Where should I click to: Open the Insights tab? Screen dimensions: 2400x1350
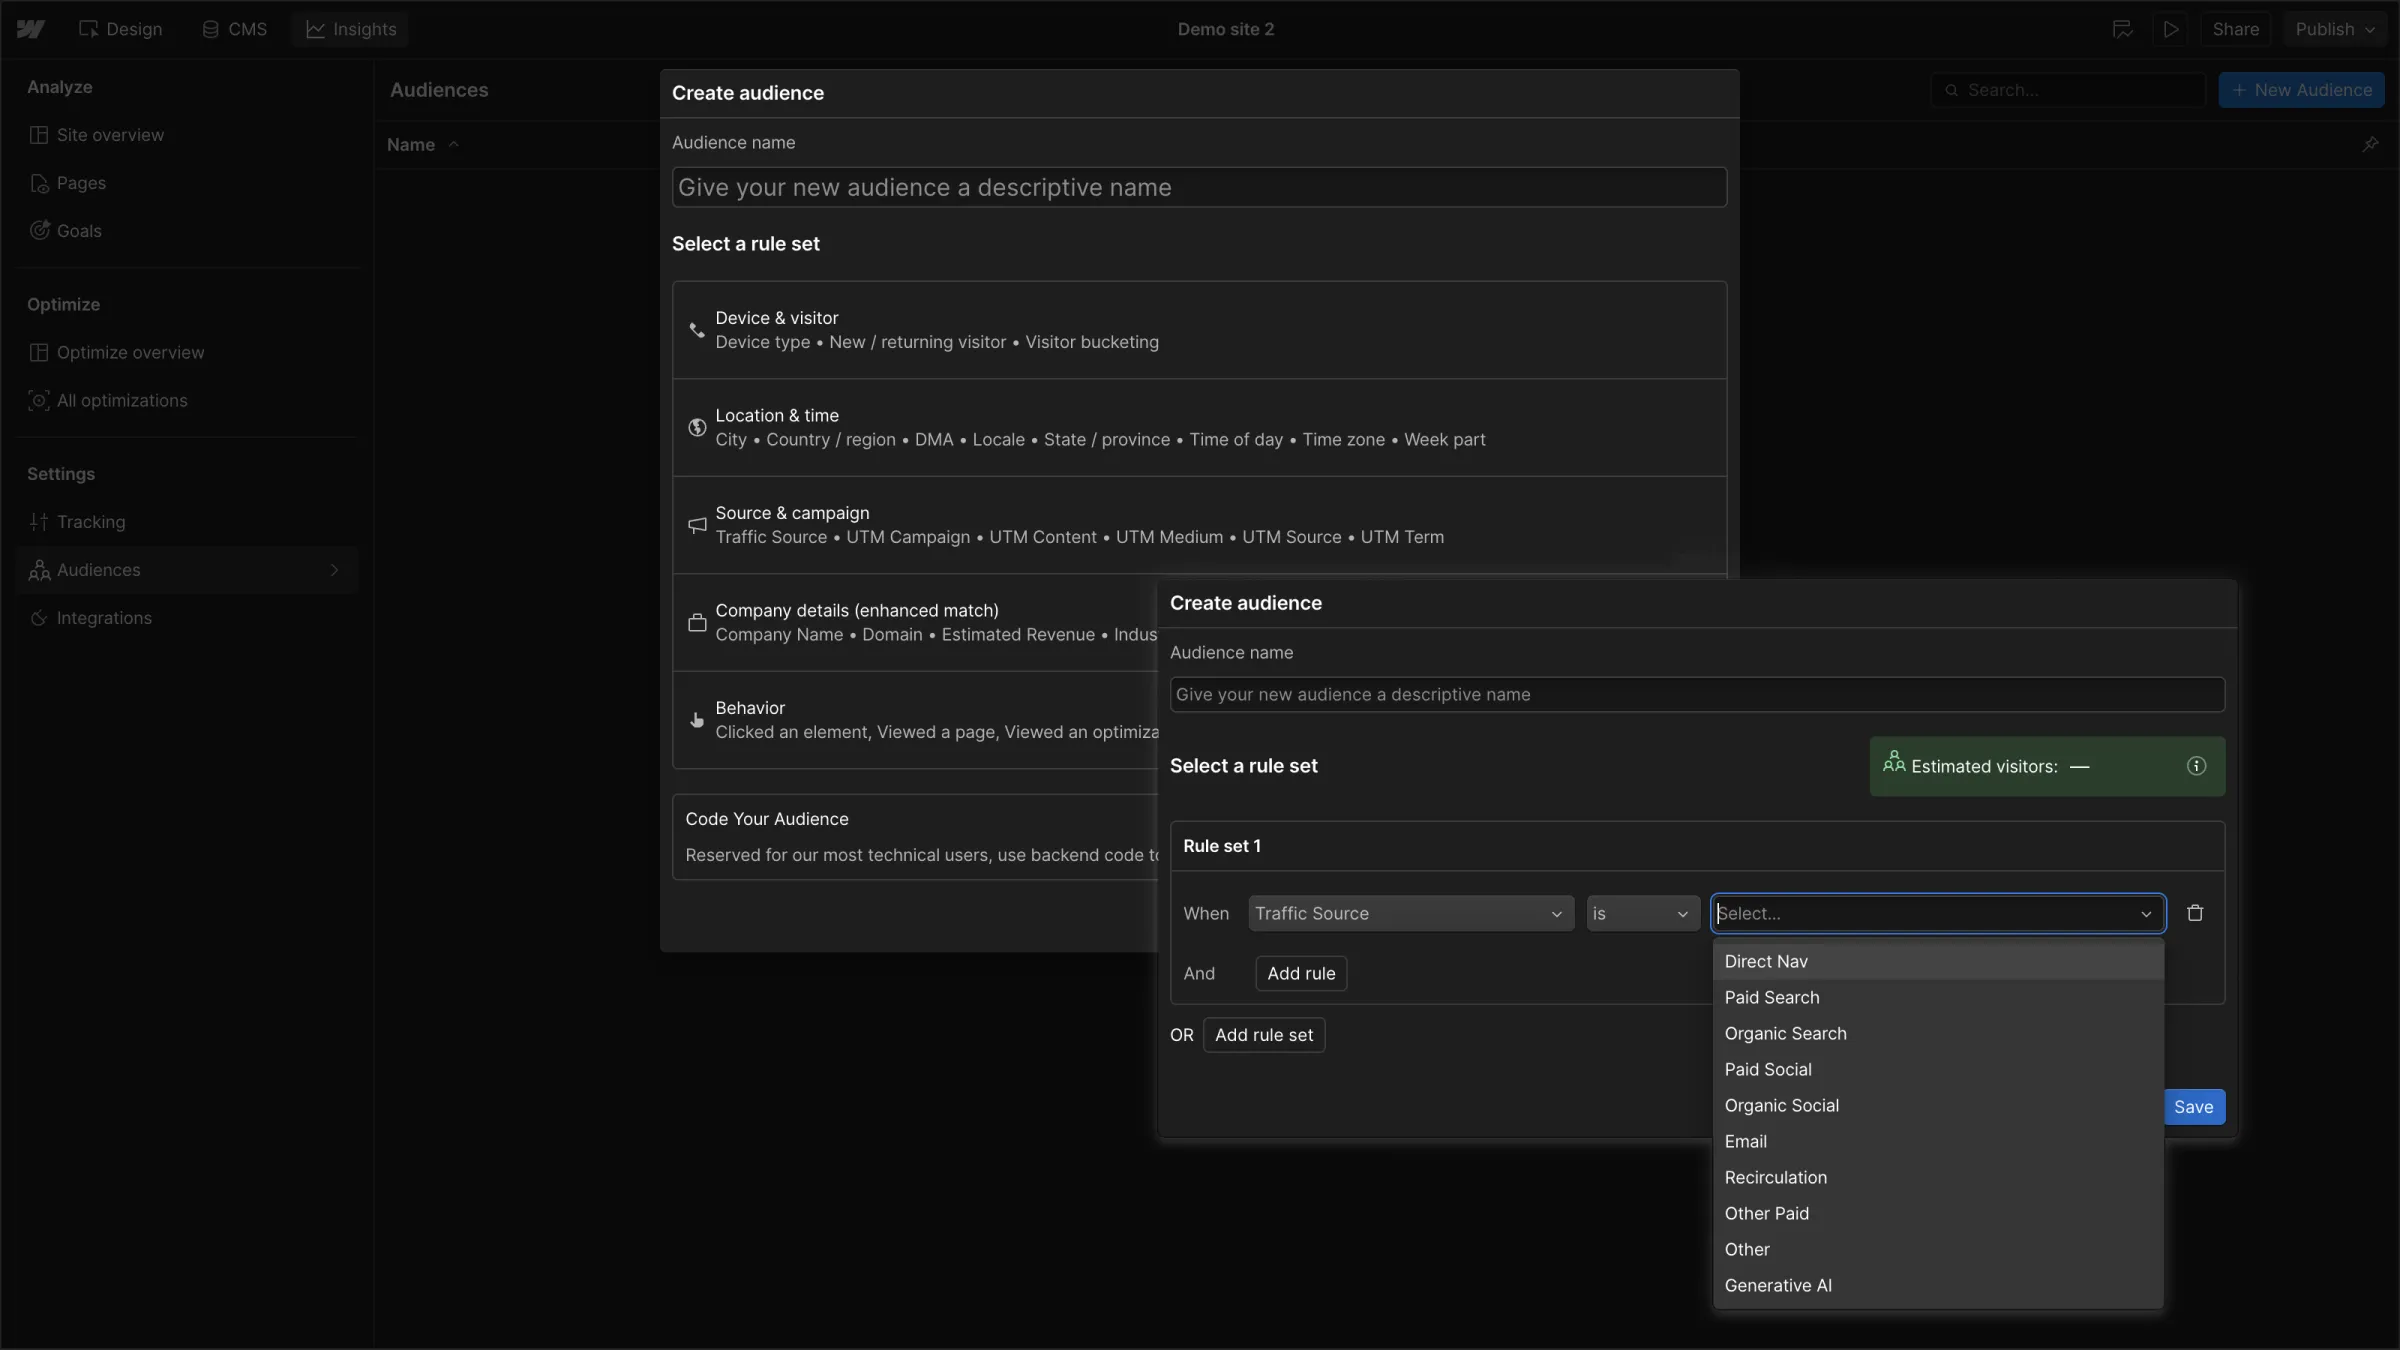[x=350, y=29]
